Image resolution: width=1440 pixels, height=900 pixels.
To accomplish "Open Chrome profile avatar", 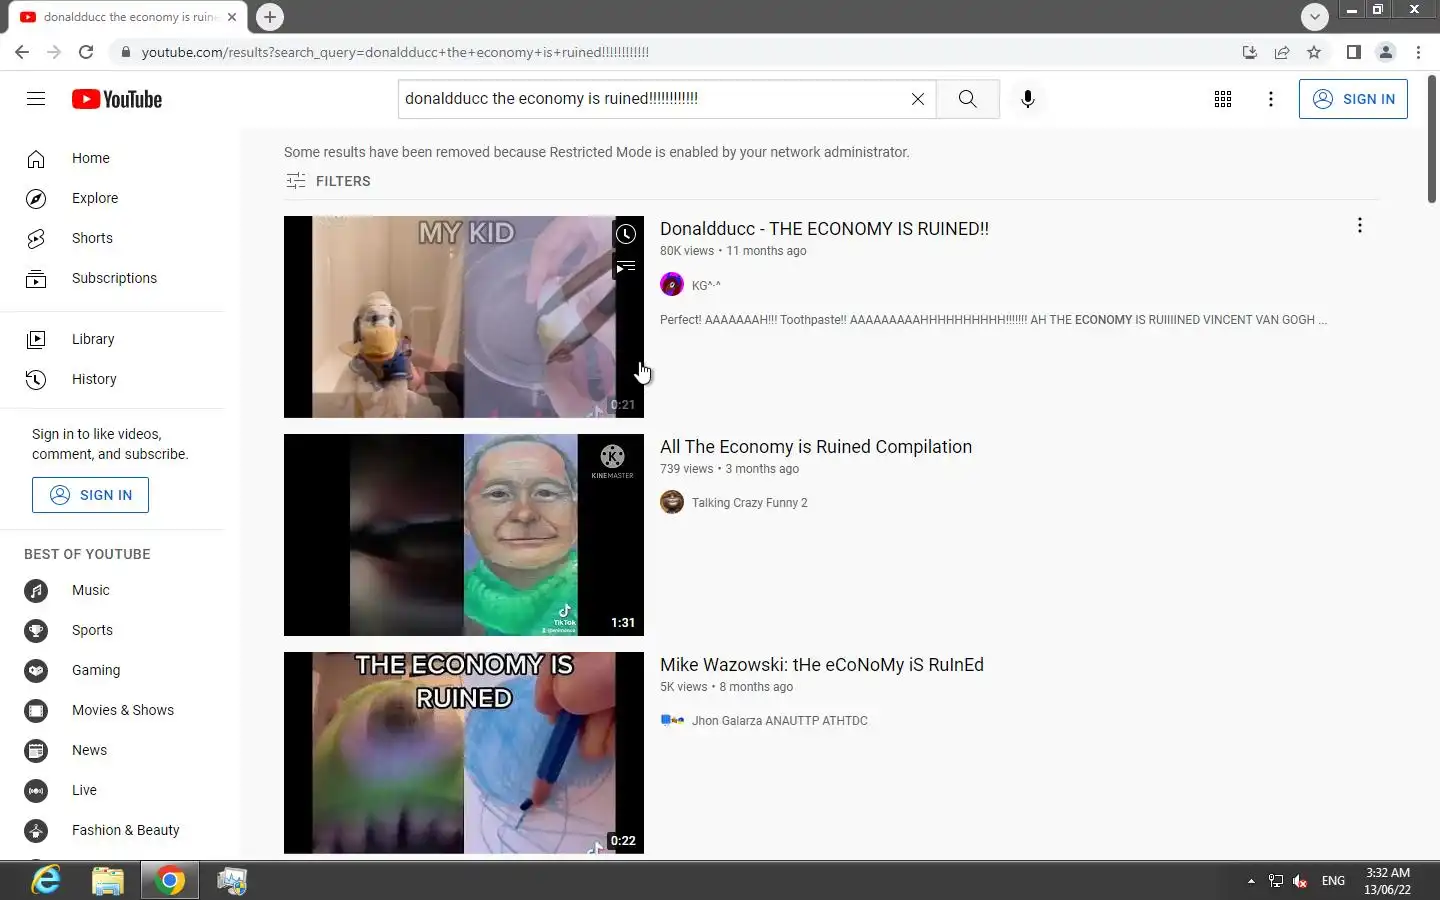I will [x=1386, y=52].
